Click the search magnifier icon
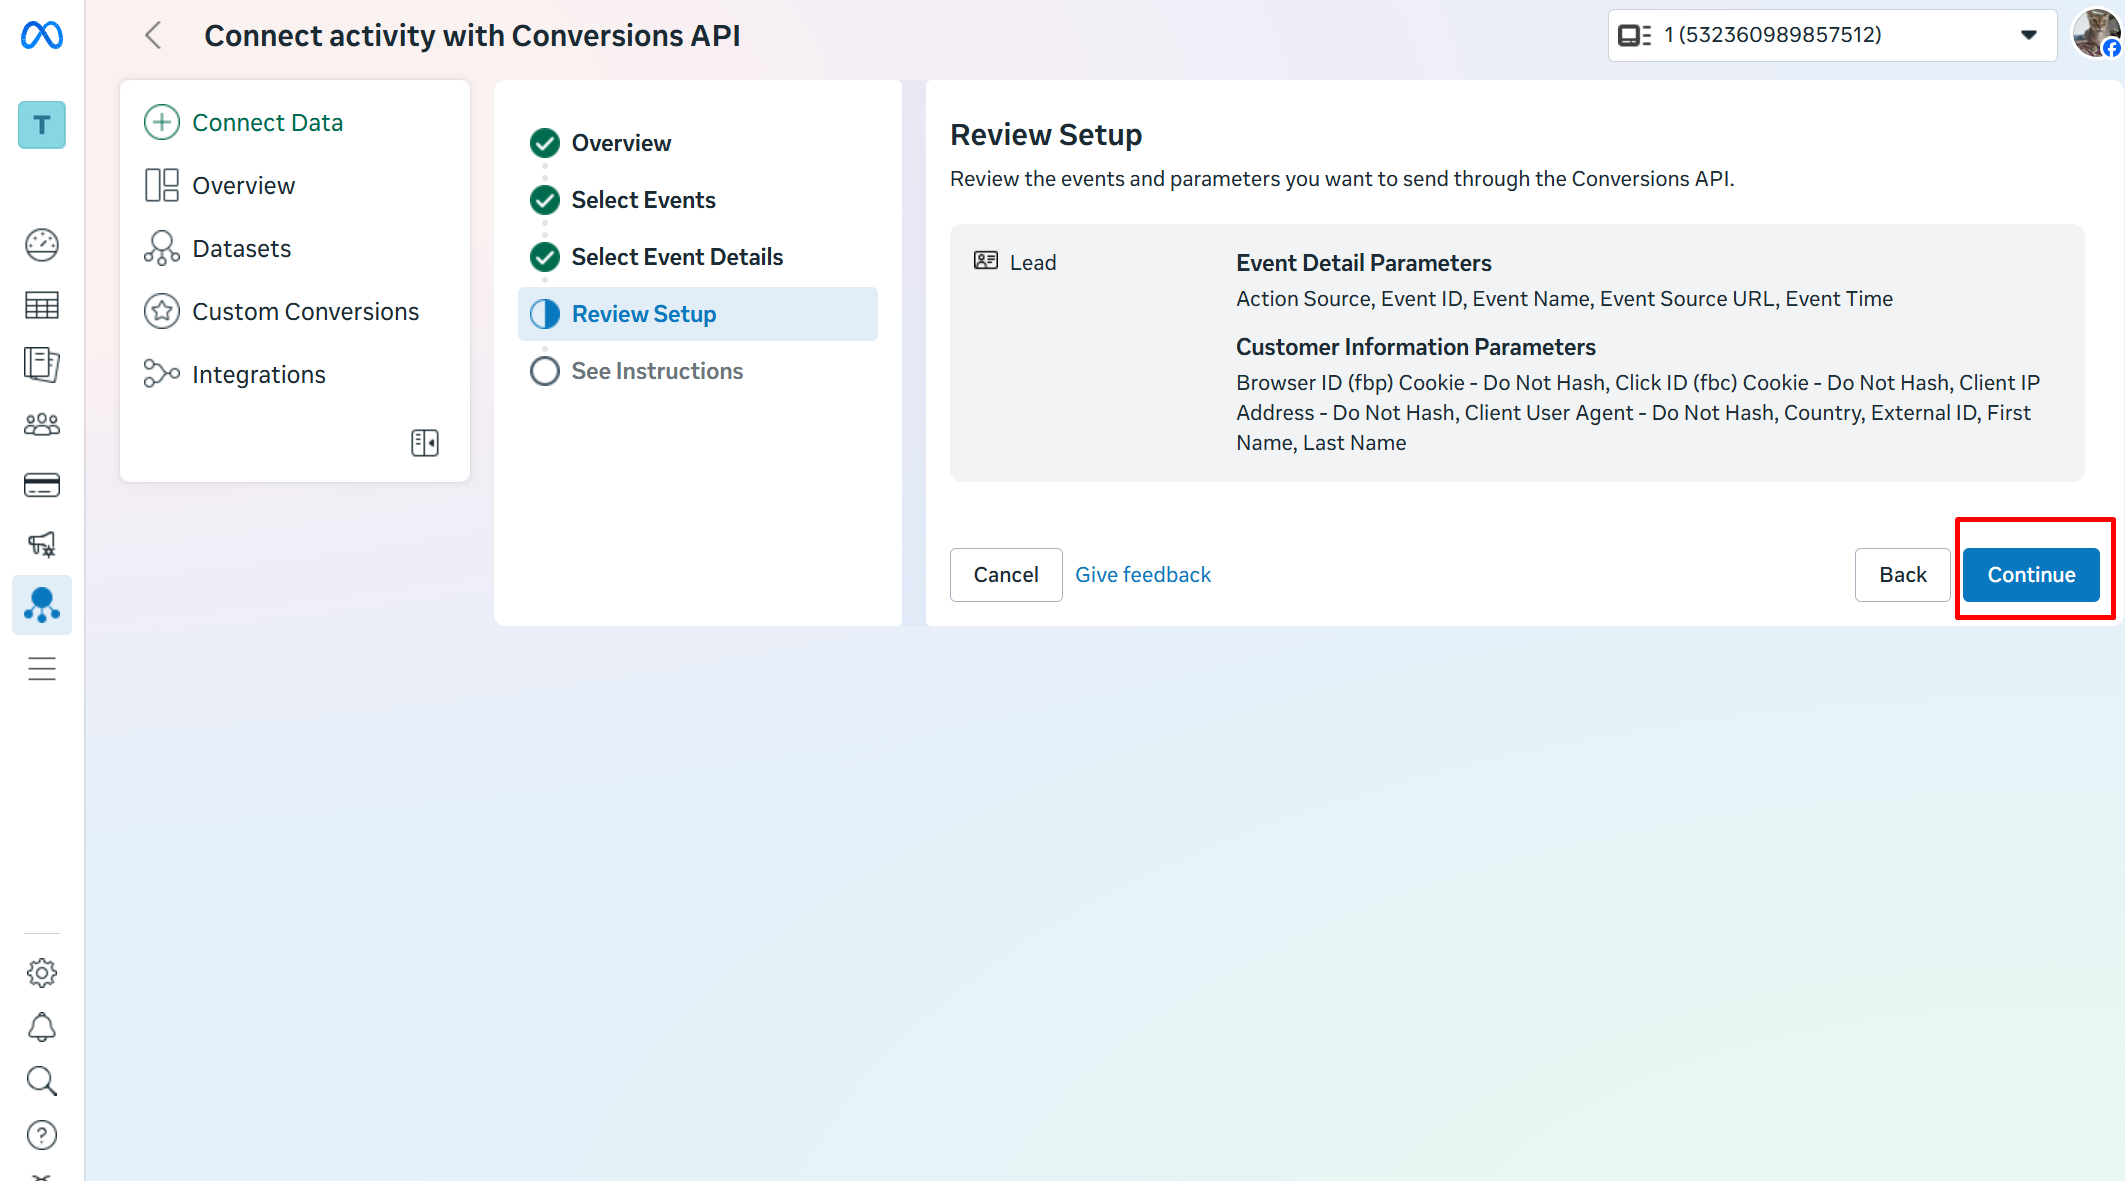The image size is (2125, 1181). (x=42, y=1081)
